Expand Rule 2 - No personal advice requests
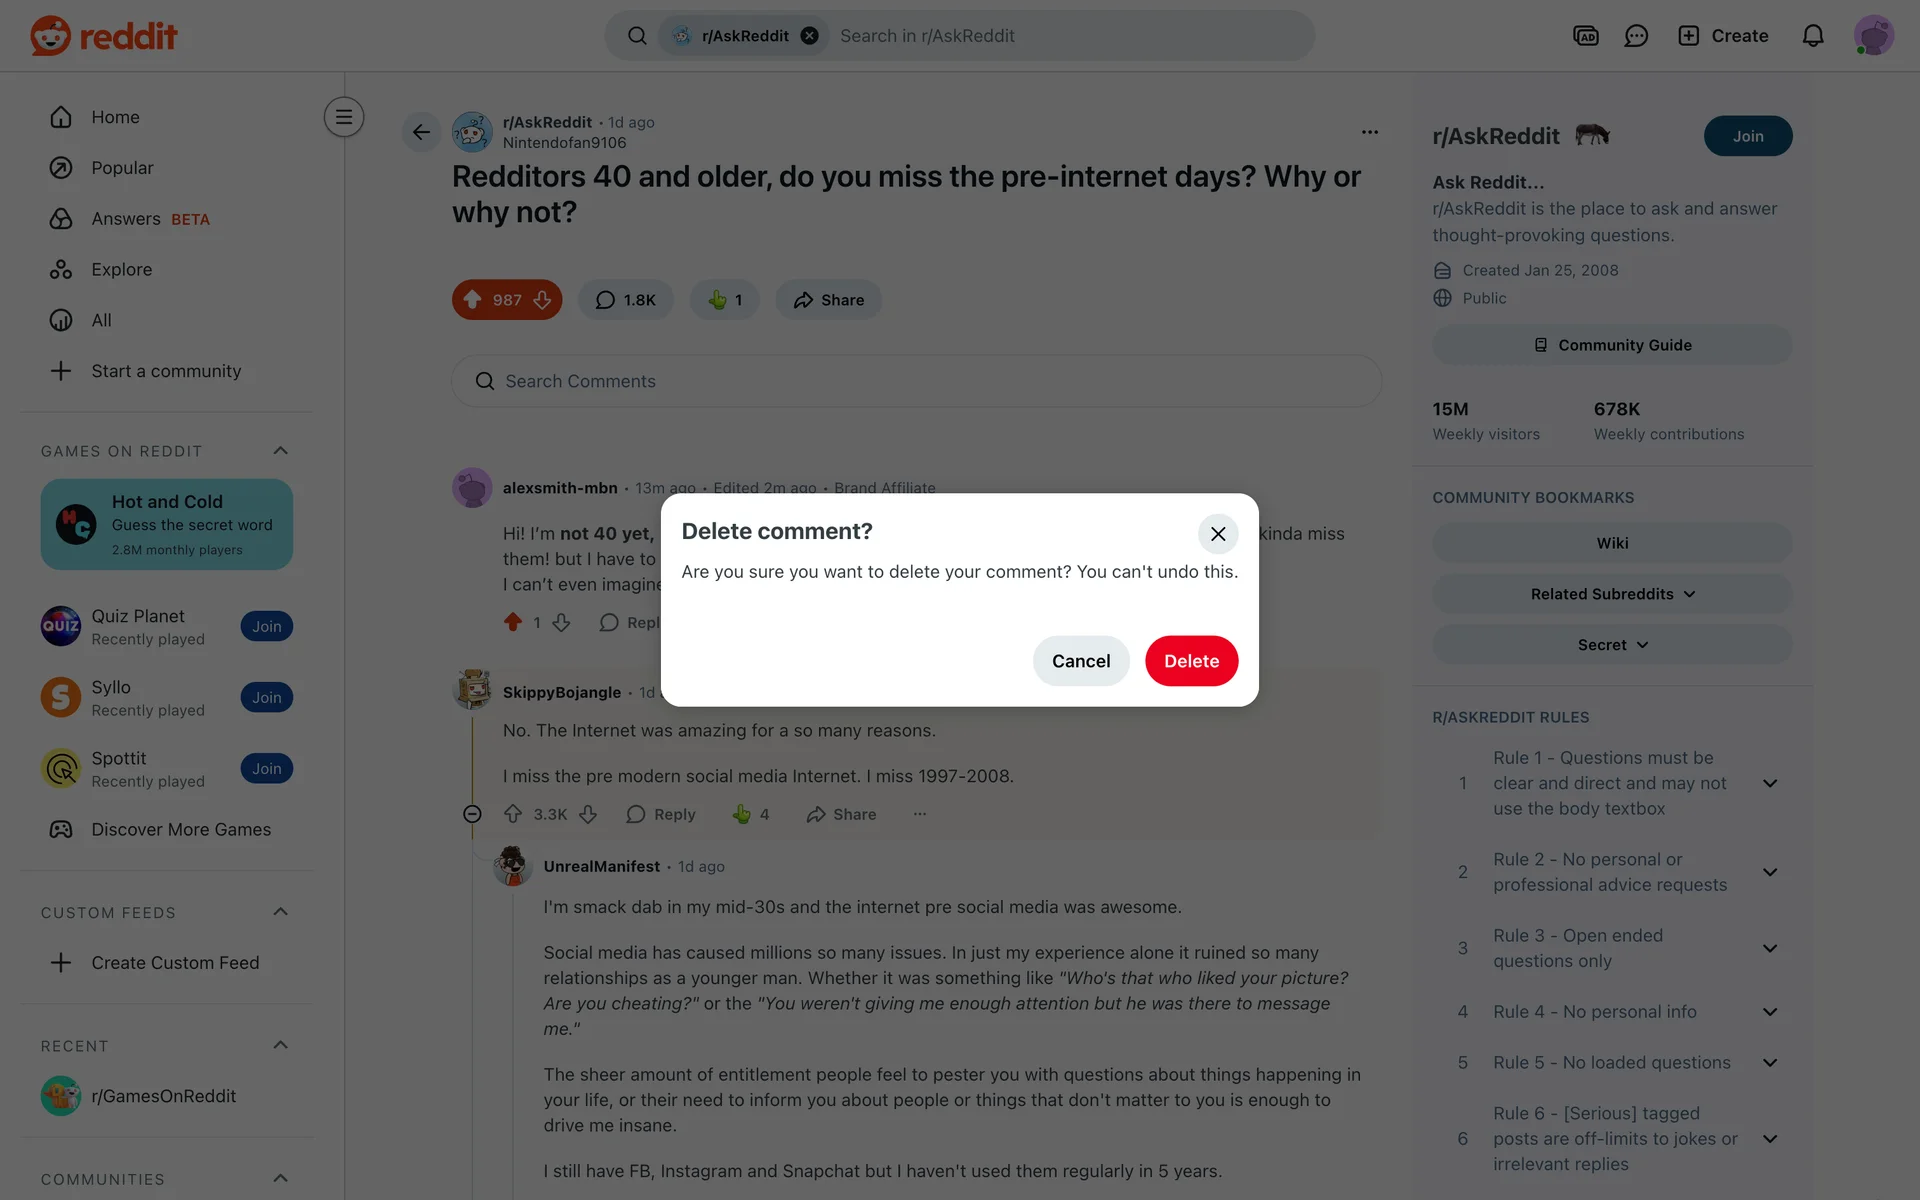 pyautogui.click(x=1769, y=872)
